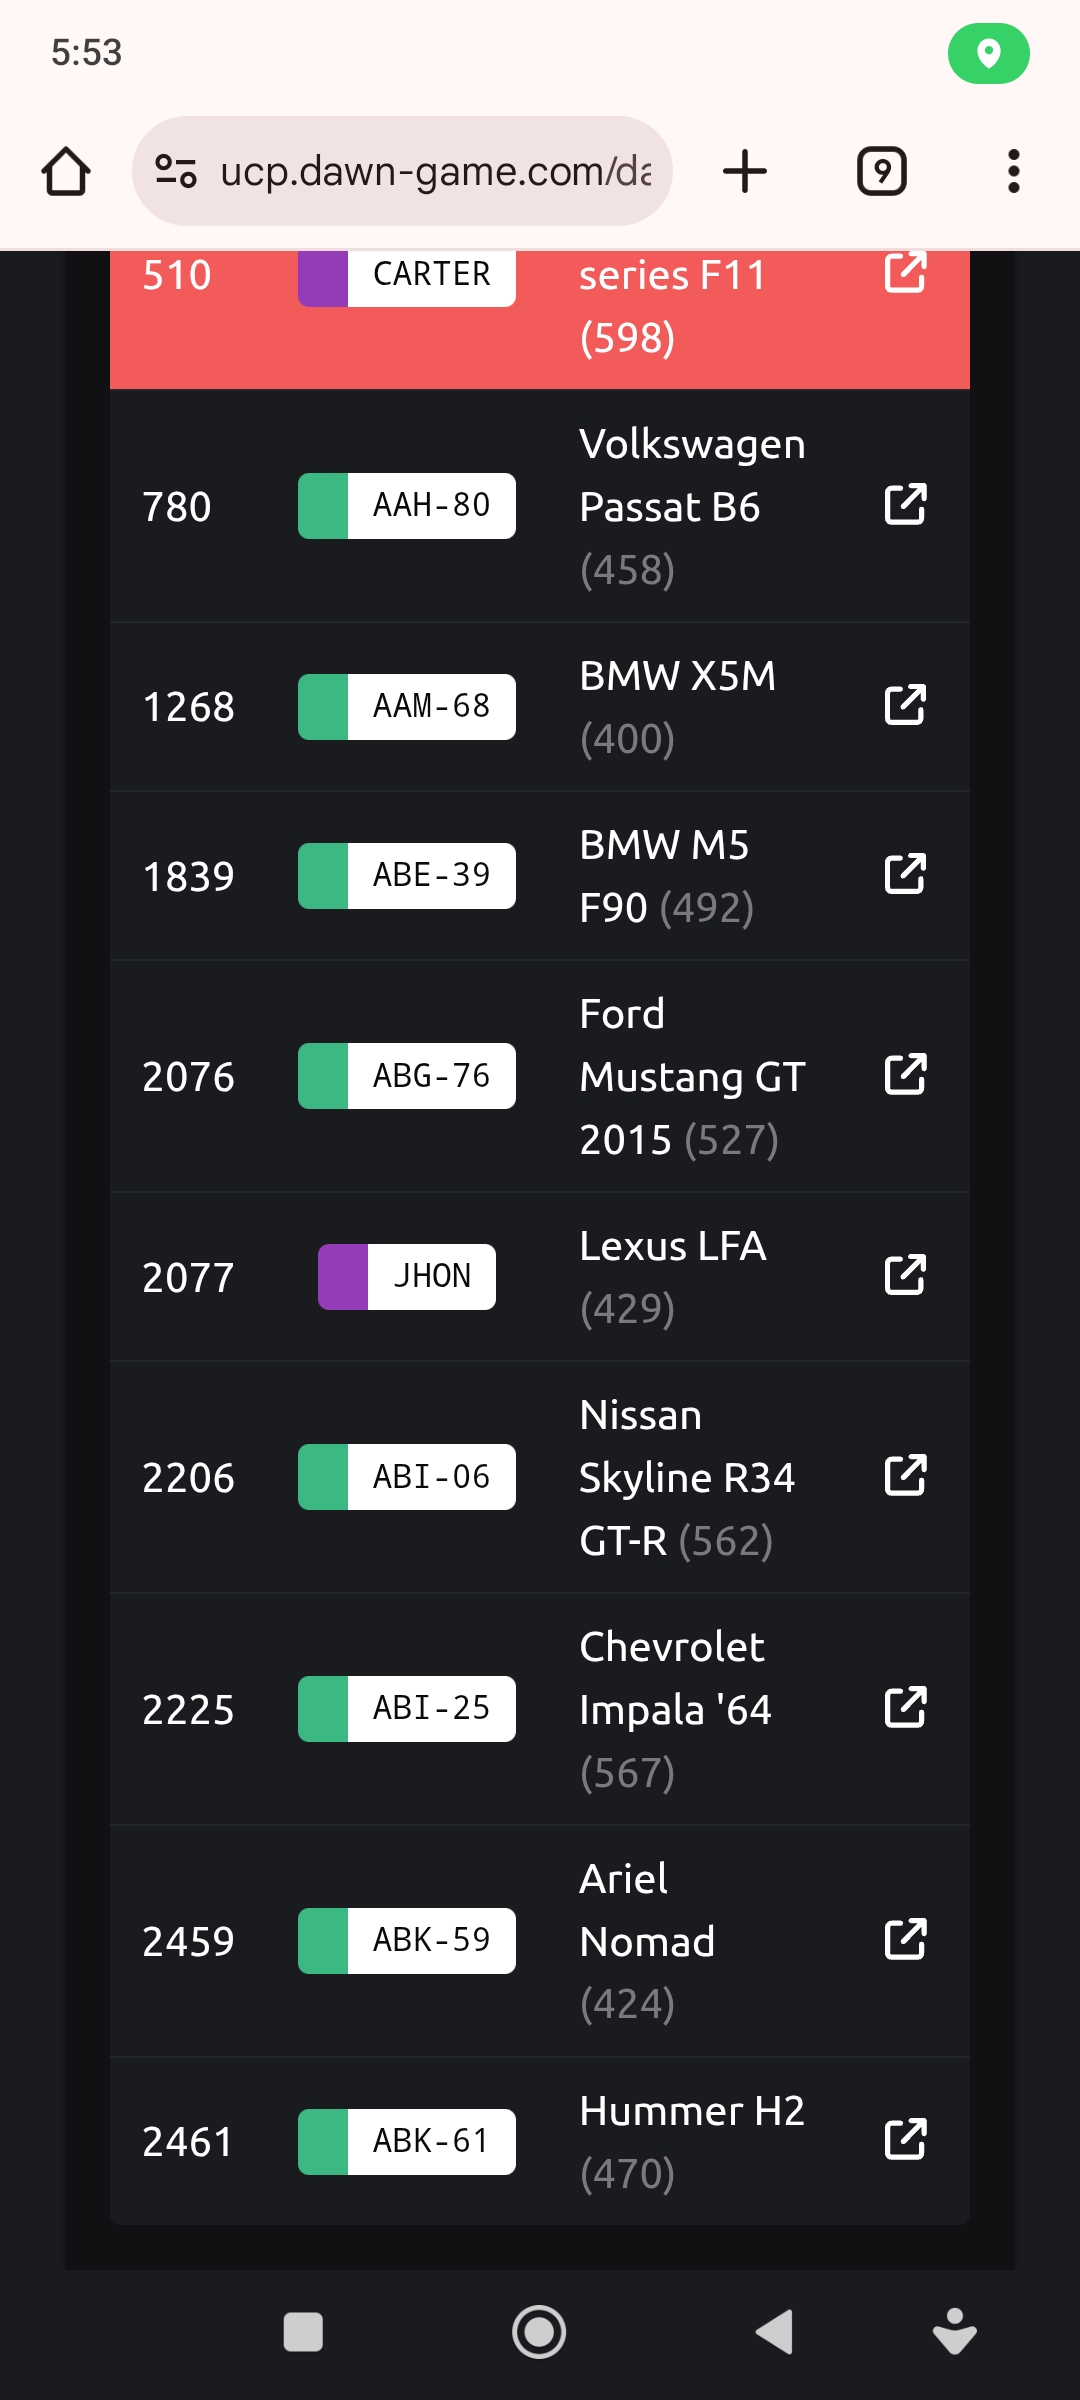Open new browser tab with plus icon

coord(745,171)
